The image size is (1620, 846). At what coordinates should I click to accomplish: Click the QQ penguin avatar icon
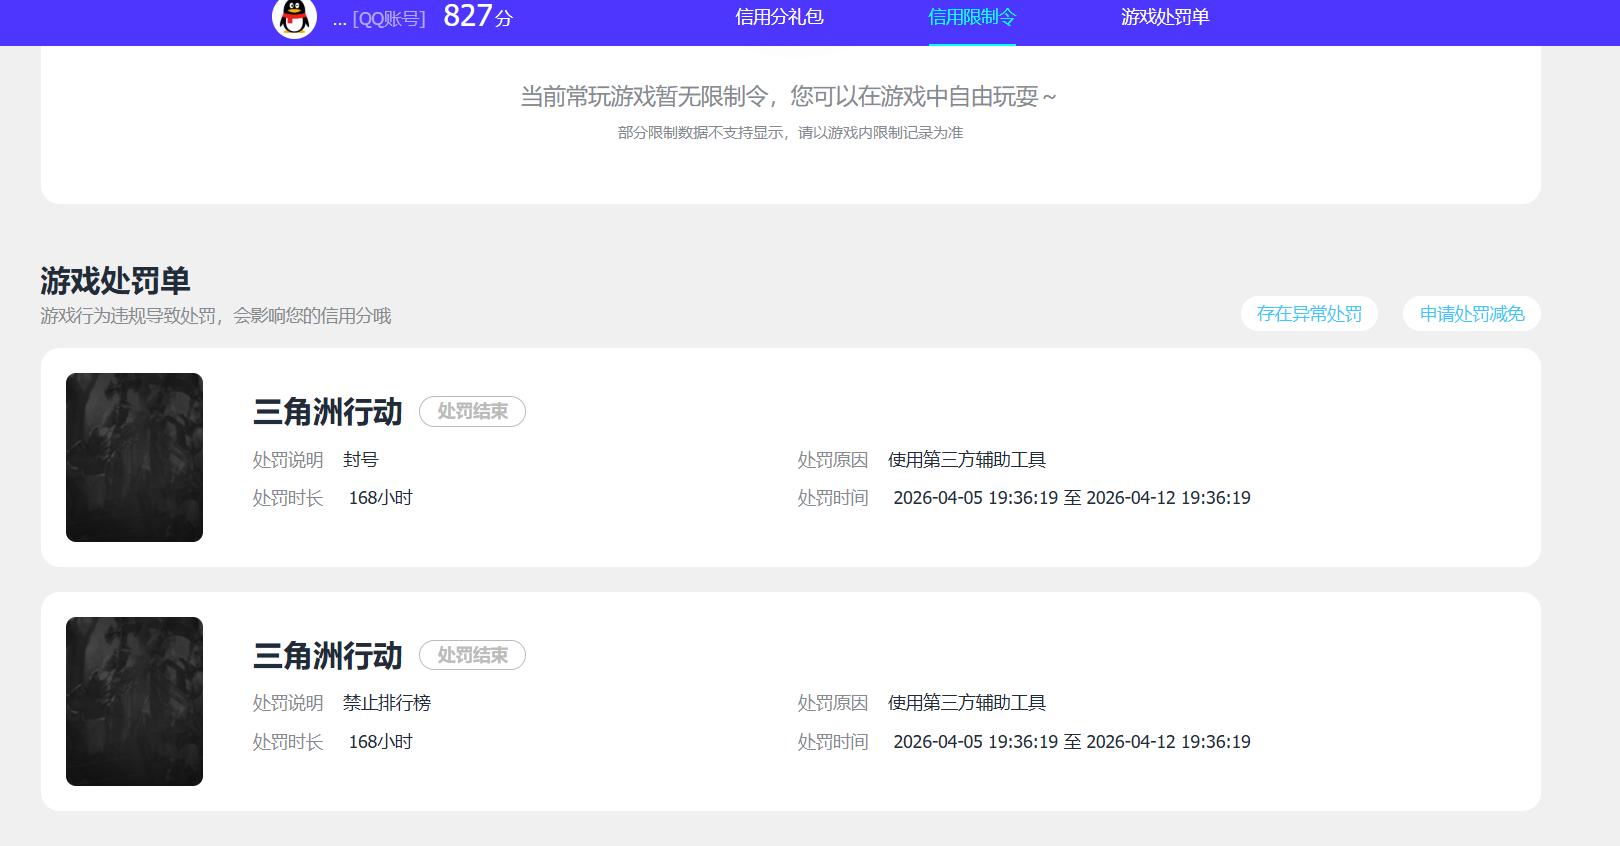tap(294, 17)
